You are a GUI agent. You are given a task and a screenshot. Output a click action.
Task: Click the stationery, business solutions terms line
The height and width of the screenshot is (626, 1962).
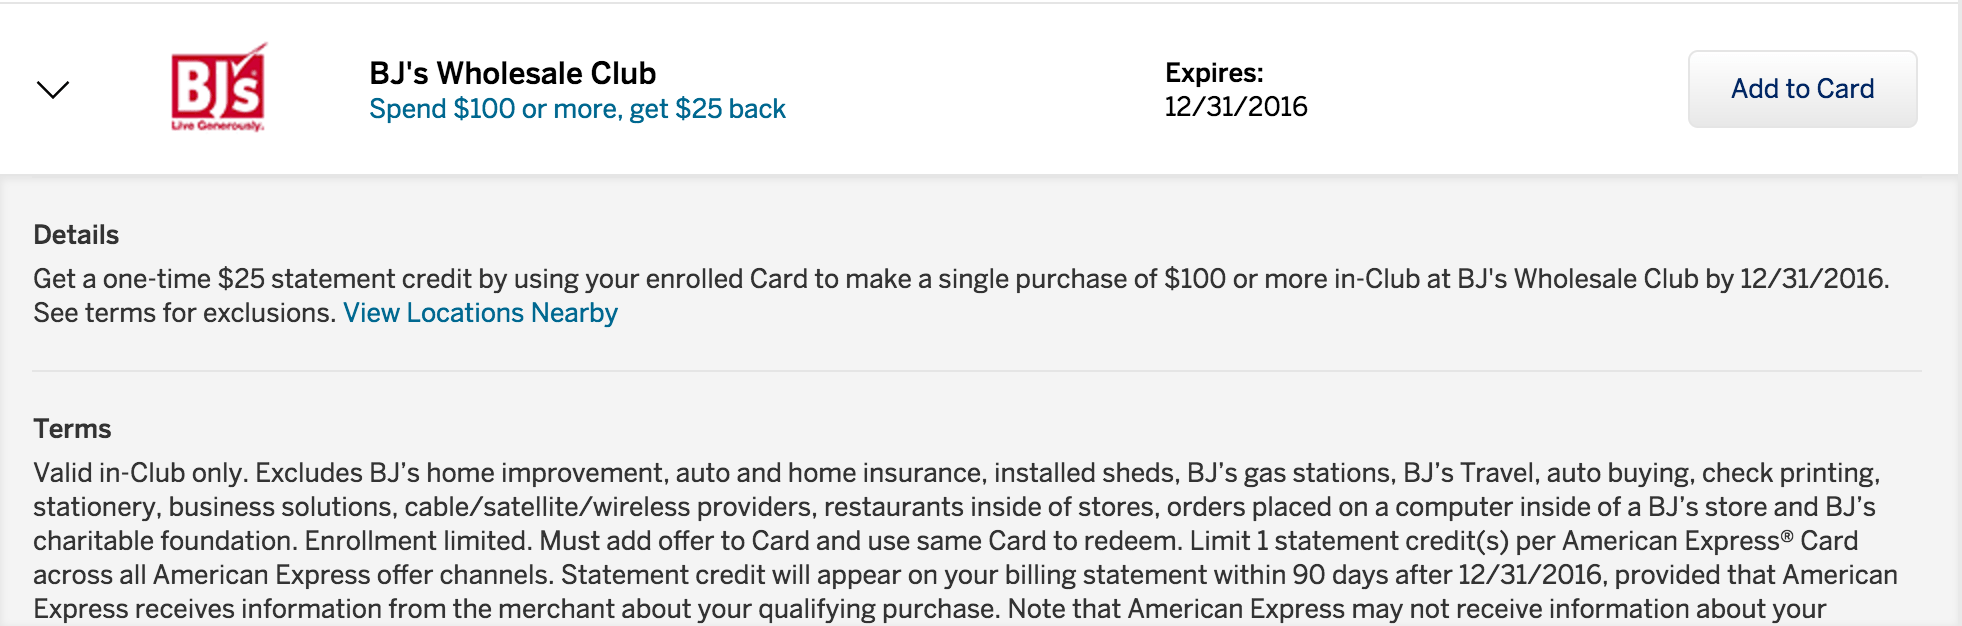click(x=954, y=507)
